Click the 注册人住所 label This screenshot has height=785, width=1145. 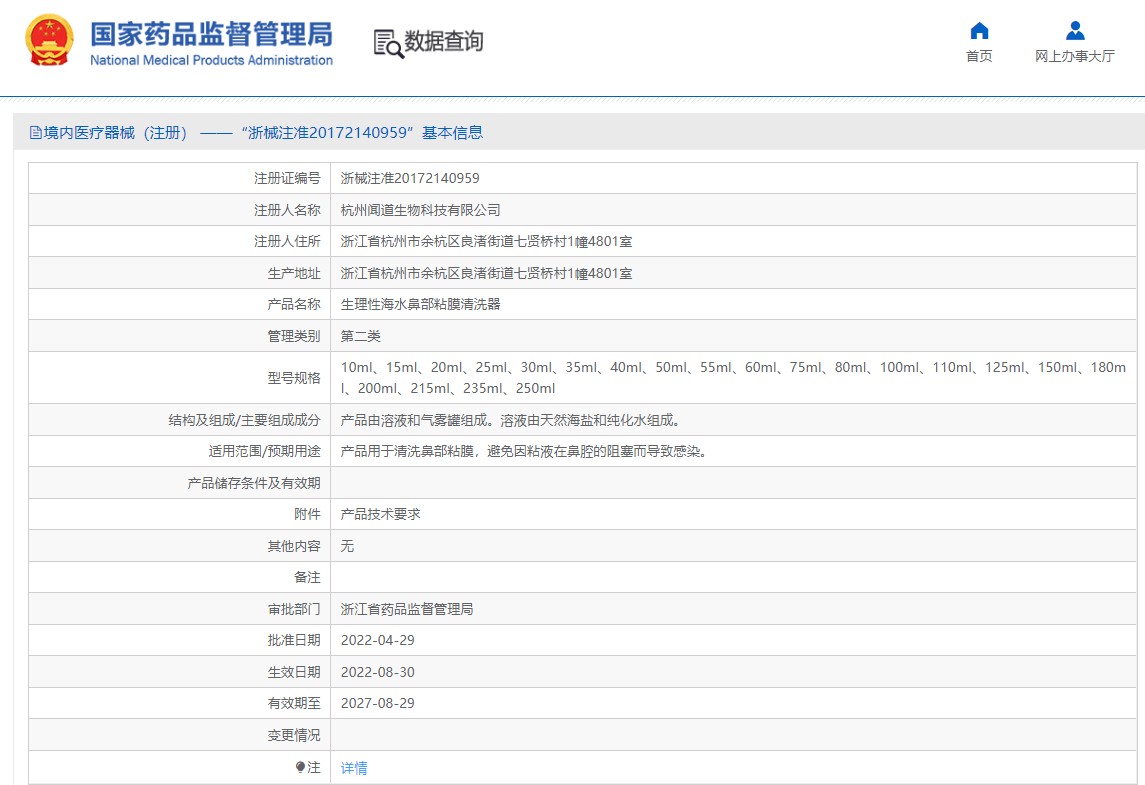click(x=287, y=242)
